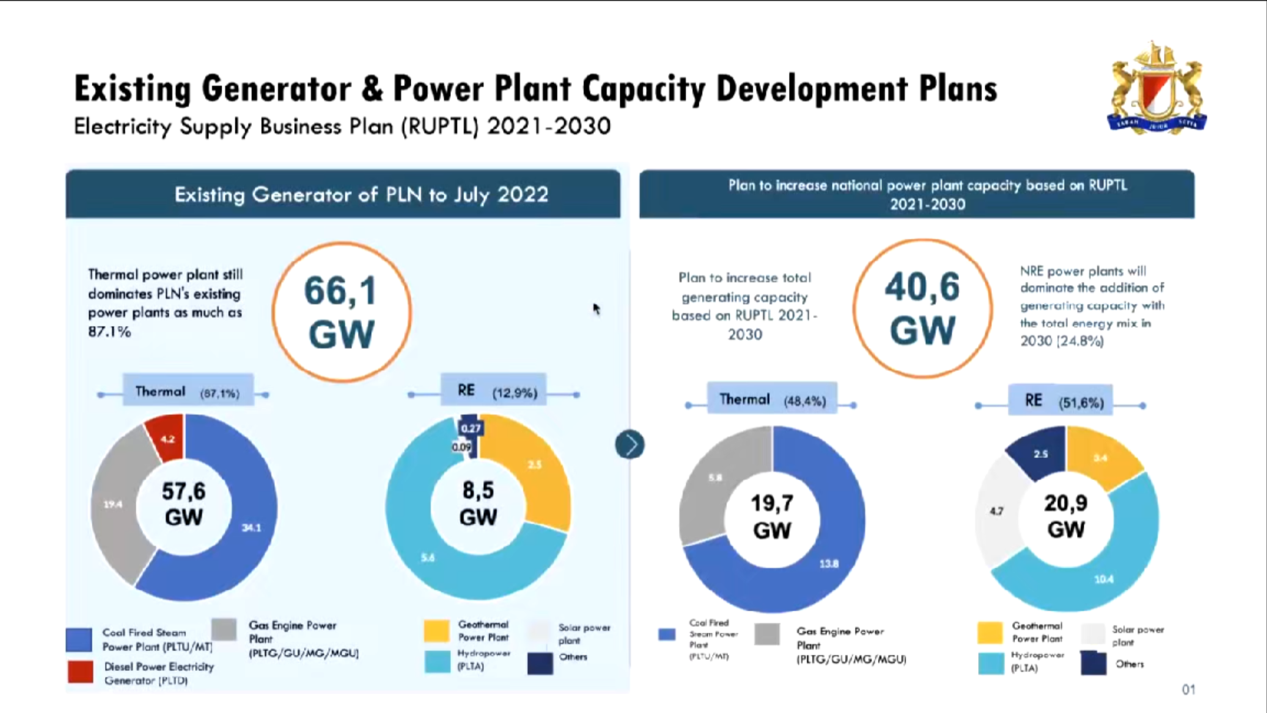Select the gray Gas Engine swatch in the left legend
Image resolution: width=1267 pixels, height=713 pixels.
click(x=224, y=629)
